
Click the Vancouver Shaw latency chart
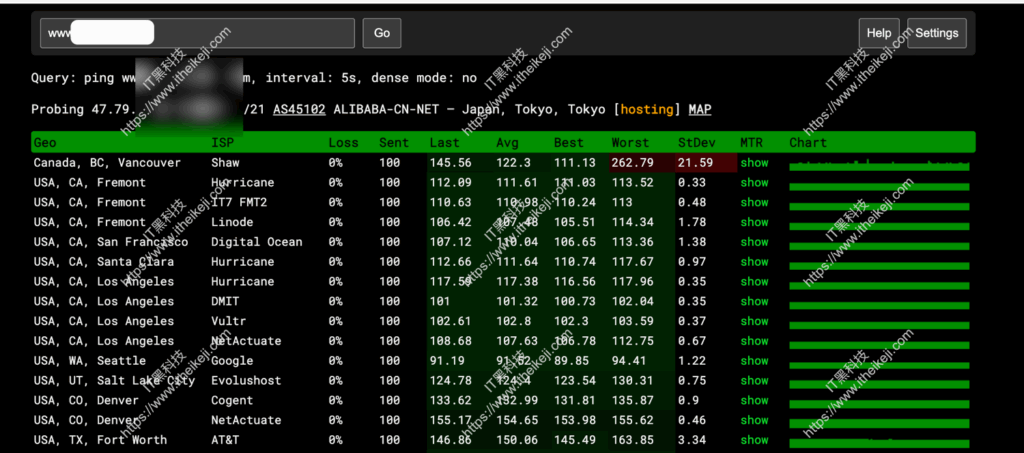click(x=880, y=164)
